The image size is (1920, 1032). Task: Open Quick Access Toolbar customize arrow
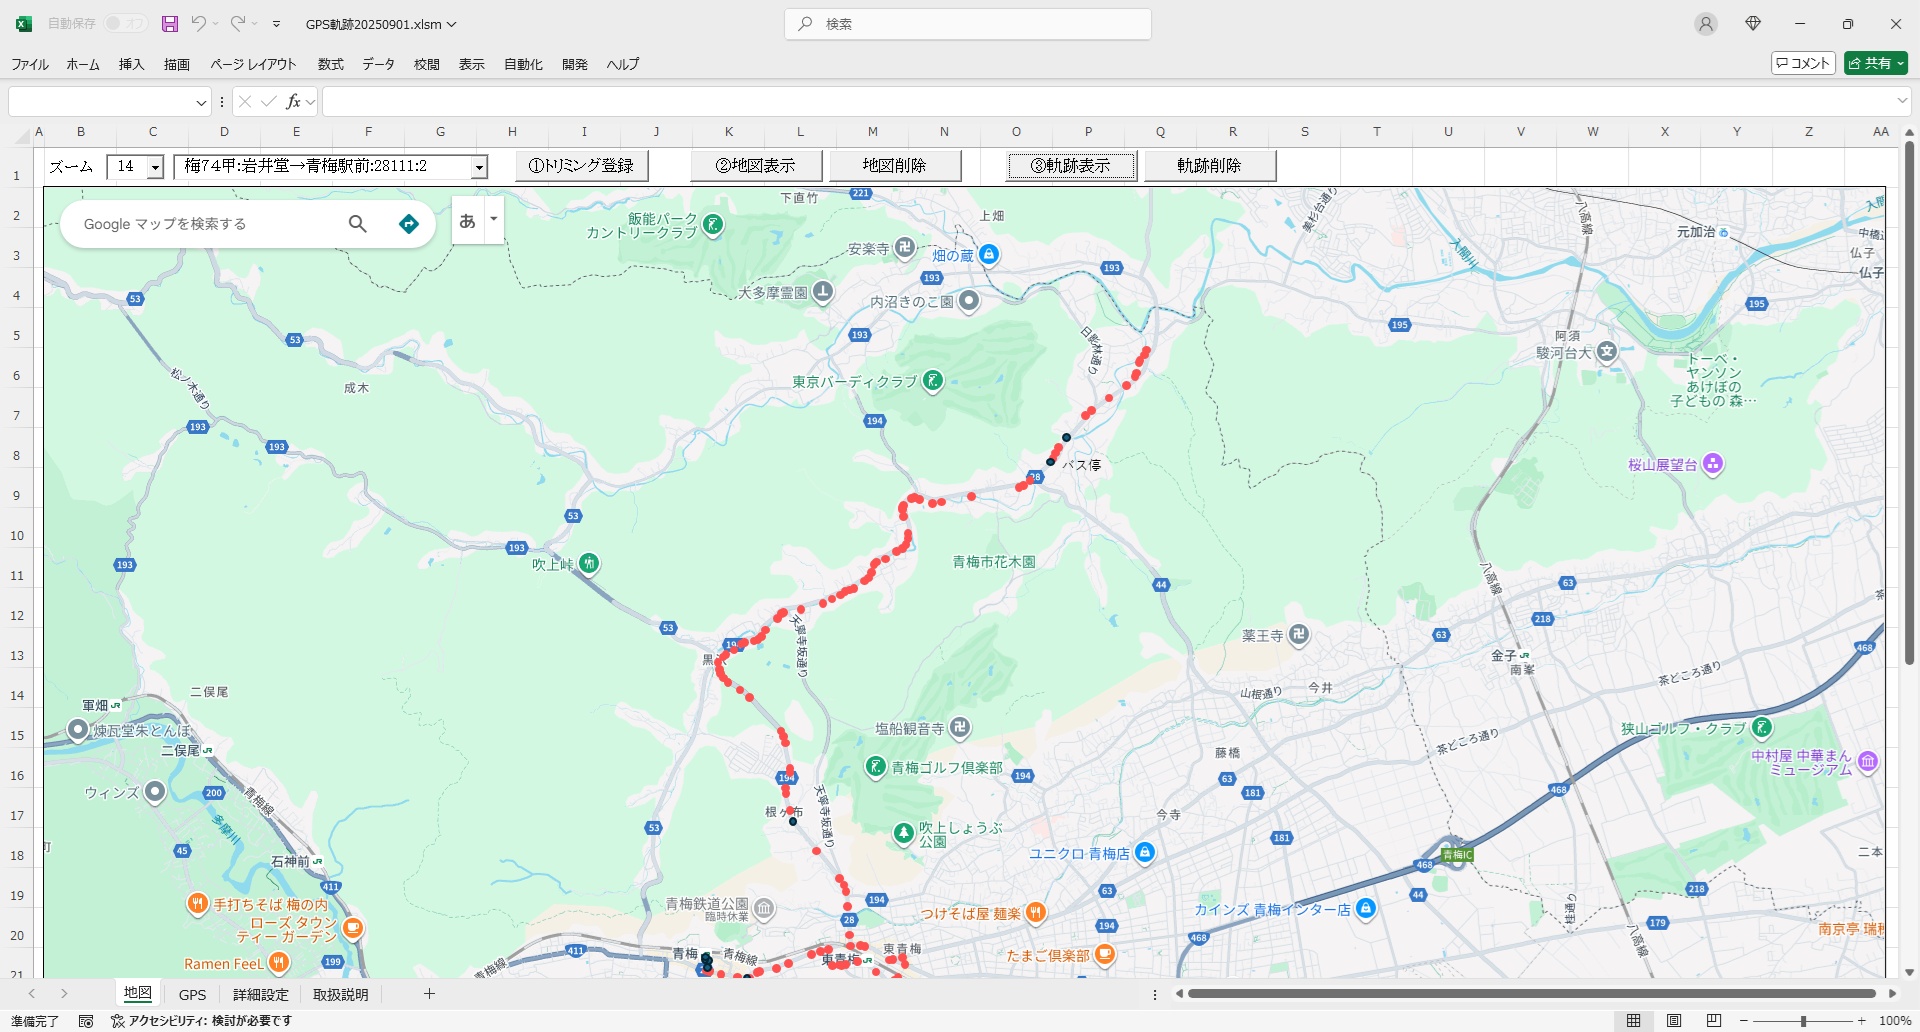pos(277,24)
